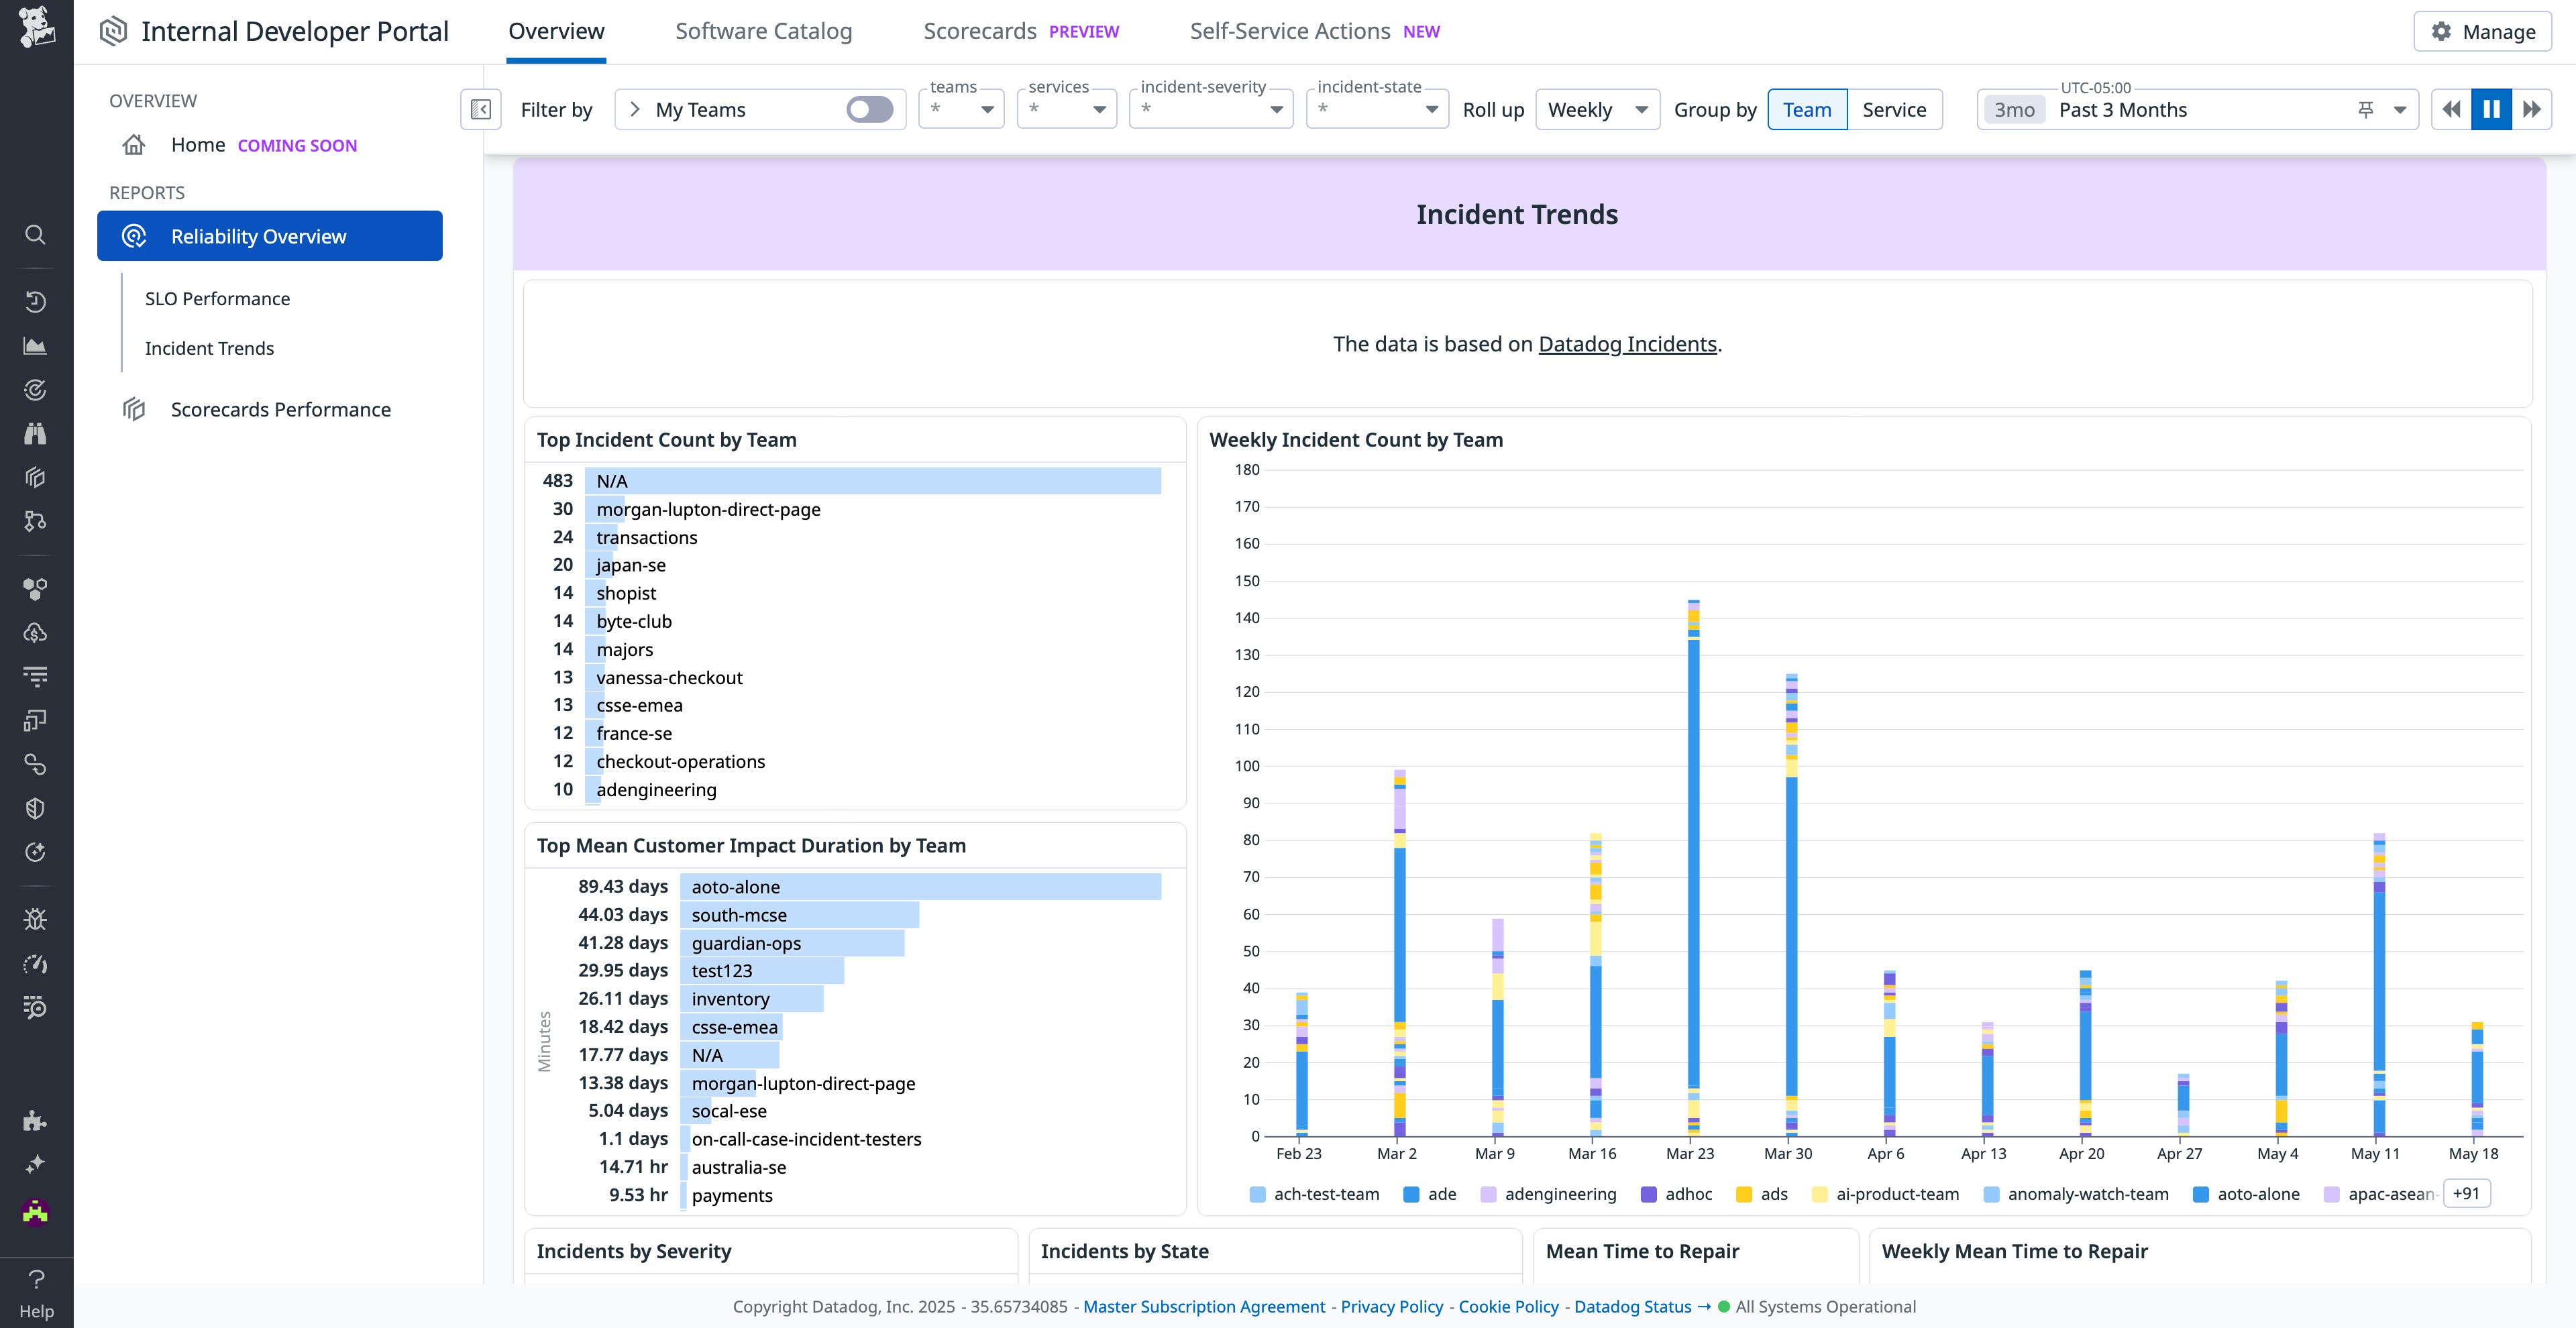Select the Reliability Overview report icon

(133, 235)
